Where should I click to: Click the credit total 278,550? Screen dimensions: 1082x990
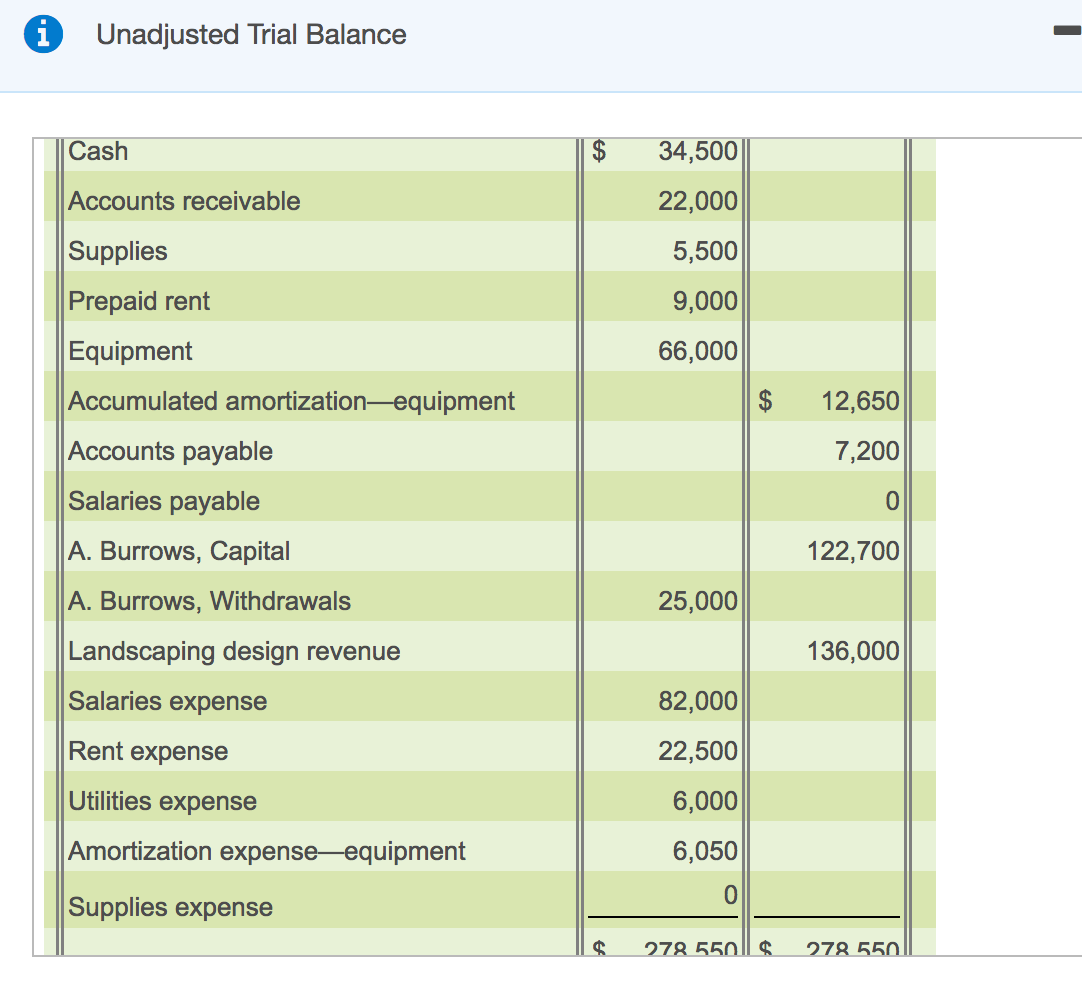click(x=853, y=948)
